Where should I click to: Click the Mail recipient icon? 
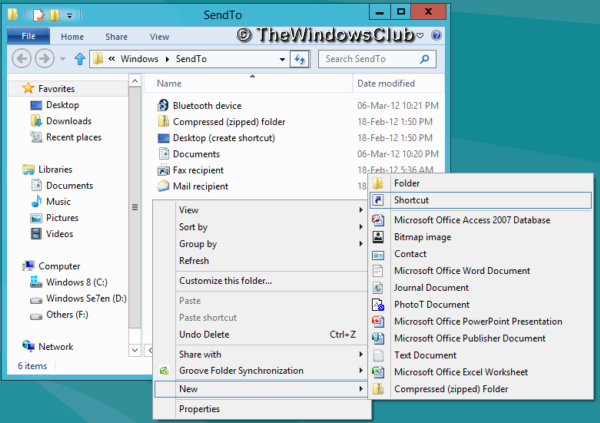click(163, 186)
